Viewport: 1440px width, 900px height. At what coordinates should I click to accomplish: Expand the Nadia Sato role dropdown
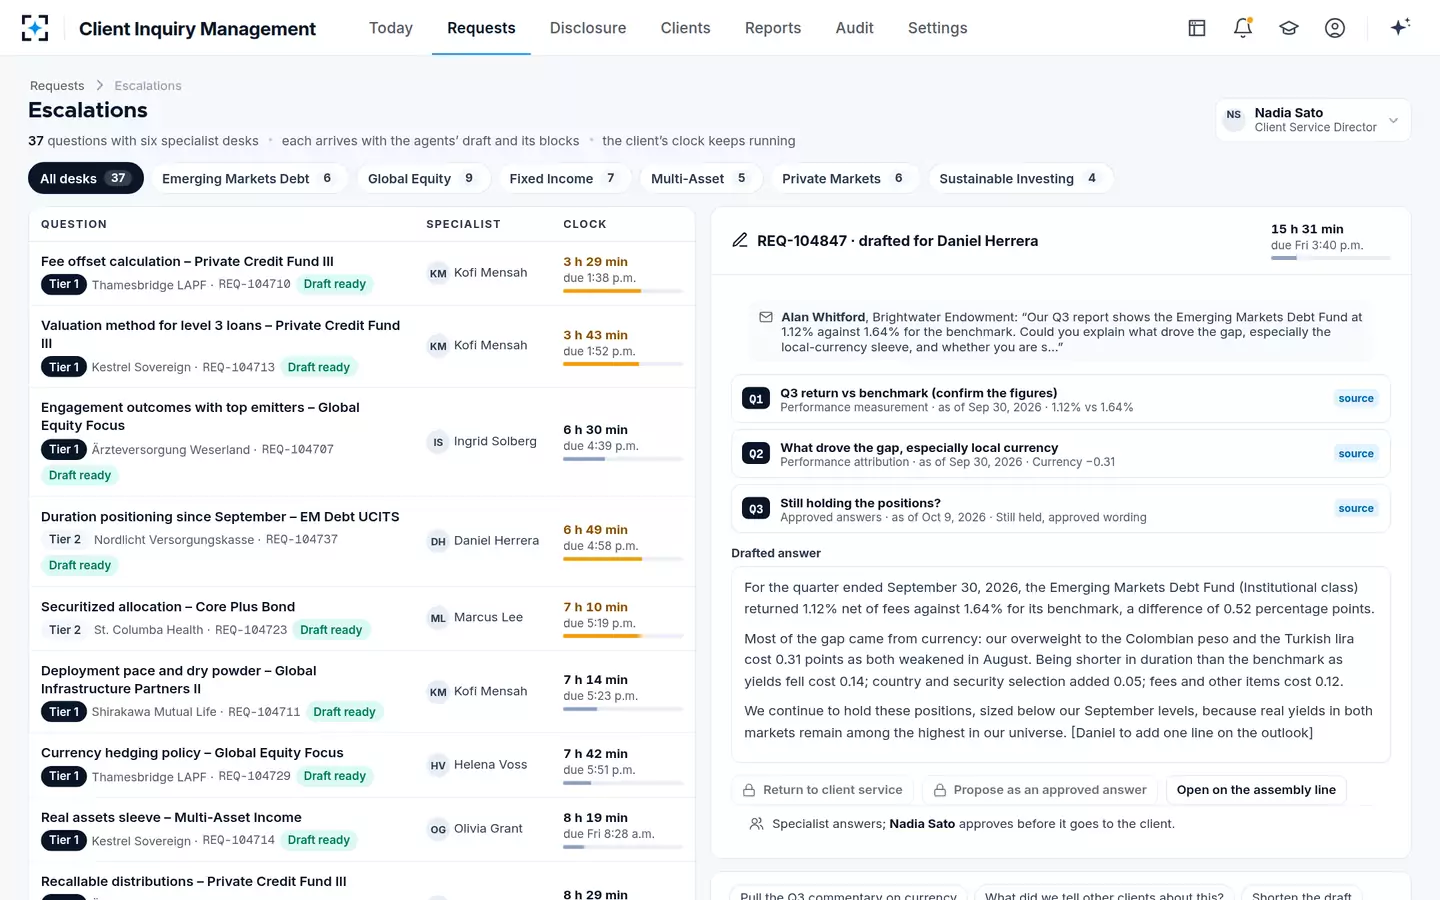click(x=1313, y=120)
